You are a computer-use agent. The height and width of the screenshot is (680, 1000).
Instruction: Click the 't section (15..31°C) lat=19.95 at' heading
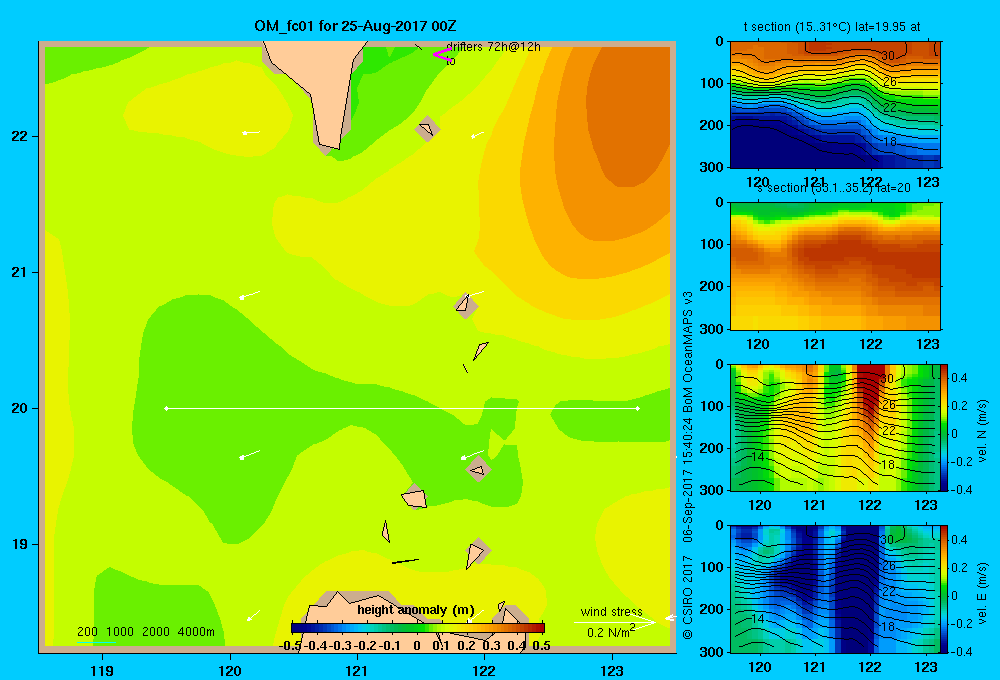(x=832, y=27)
